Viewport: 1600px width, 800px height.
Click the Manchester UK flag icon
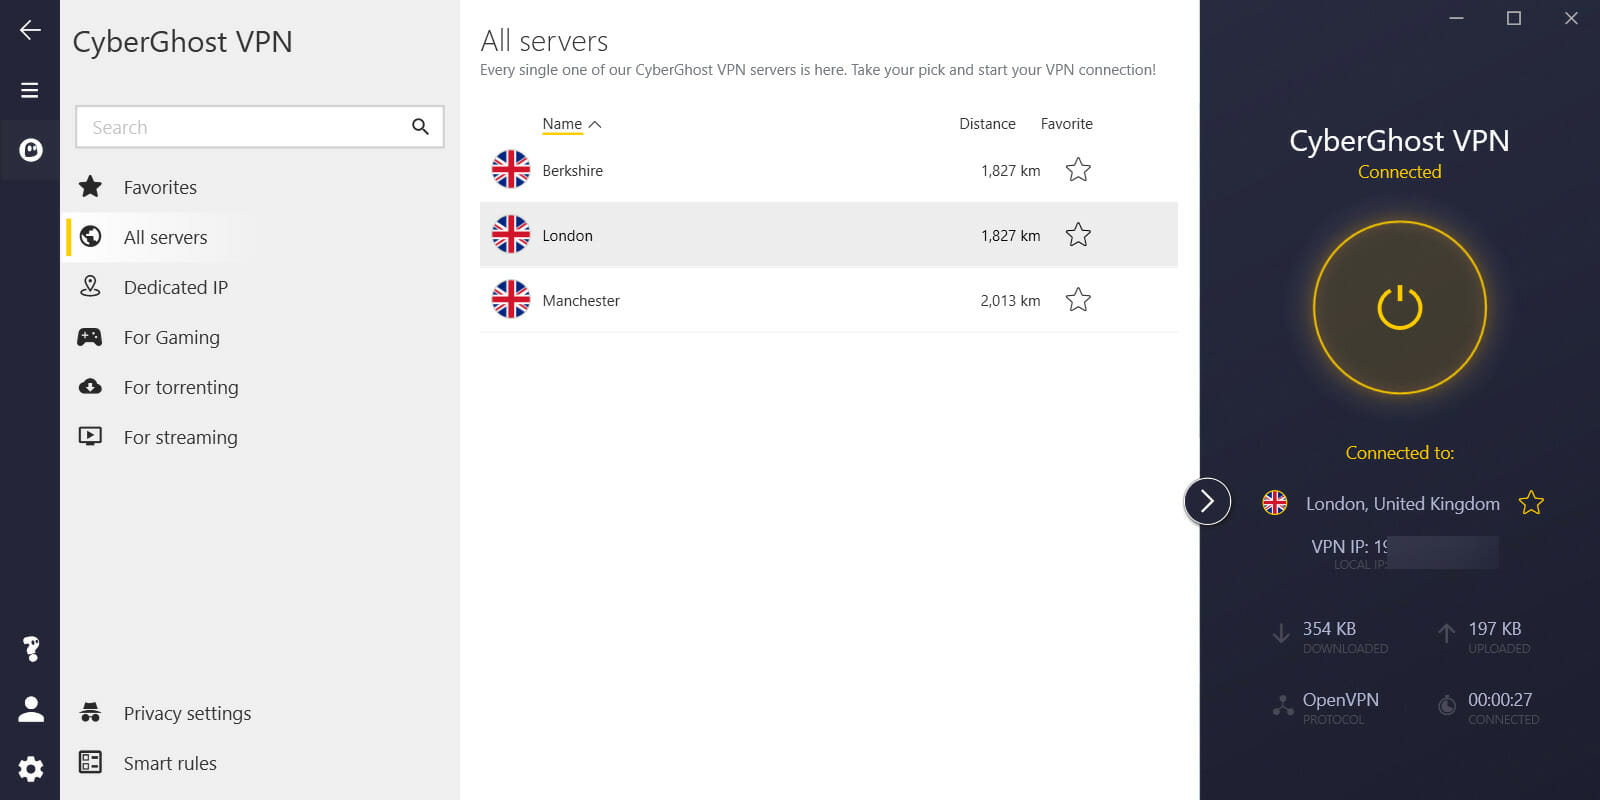(x=511, y=300)
